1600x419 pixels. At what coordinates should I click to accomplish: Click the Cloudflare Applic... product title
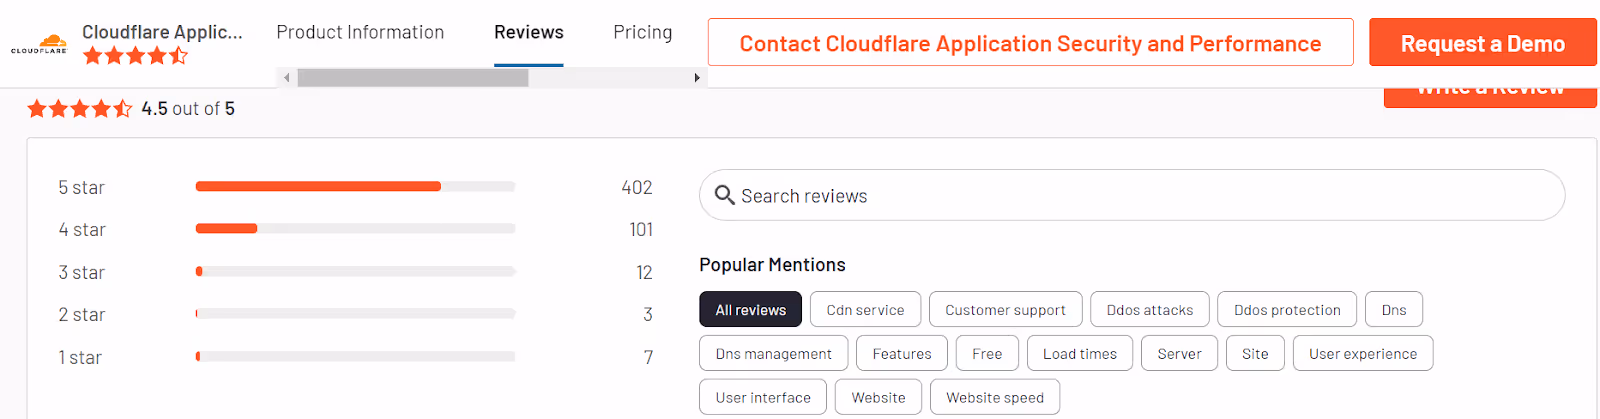point(162,32)
